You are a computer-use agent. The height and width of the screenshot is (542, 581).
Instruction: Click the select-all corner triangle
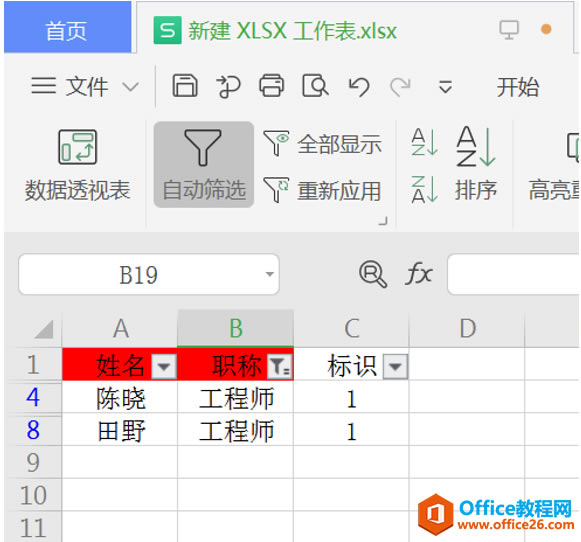(44, 329)
